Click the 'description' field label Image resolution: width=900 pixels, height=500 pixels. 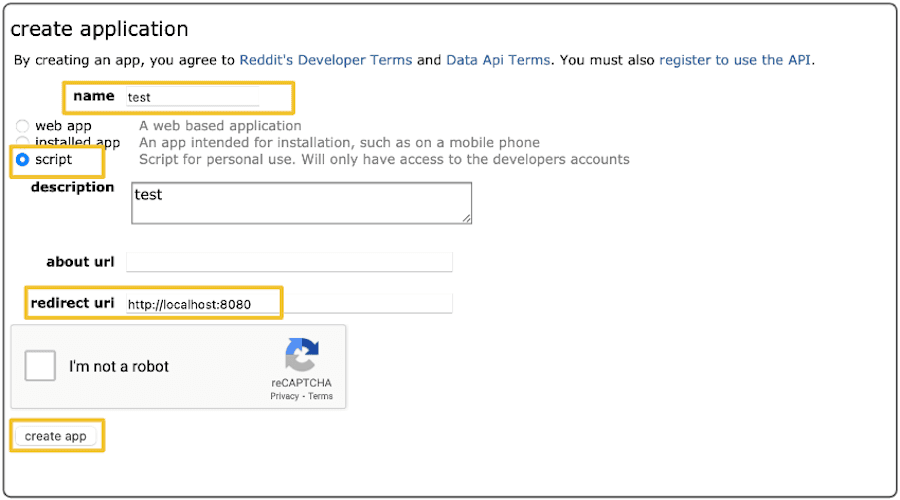click(x=72, y=187)
